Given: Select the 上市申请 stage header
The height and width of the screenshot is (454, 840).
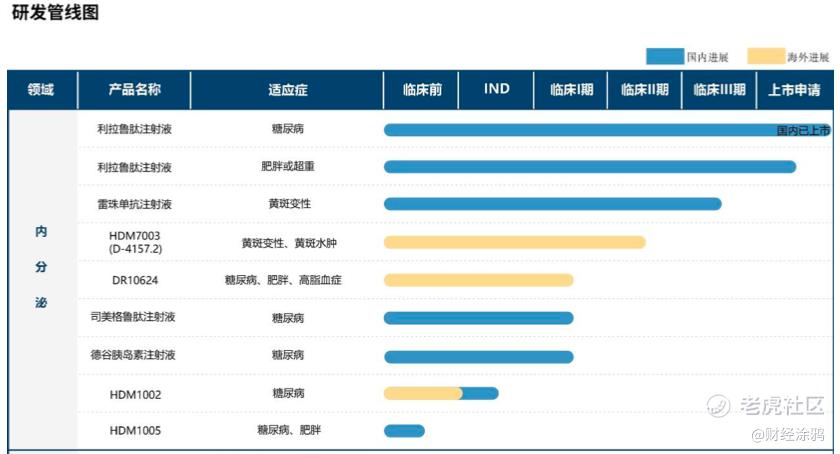Looking at the screenshot, I should [x=794, y=90].
